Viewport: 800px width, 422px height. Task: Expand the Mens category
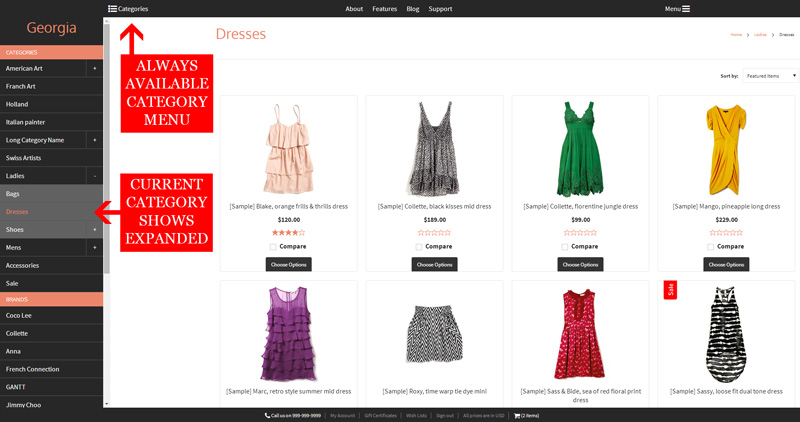tap(94, 247)
